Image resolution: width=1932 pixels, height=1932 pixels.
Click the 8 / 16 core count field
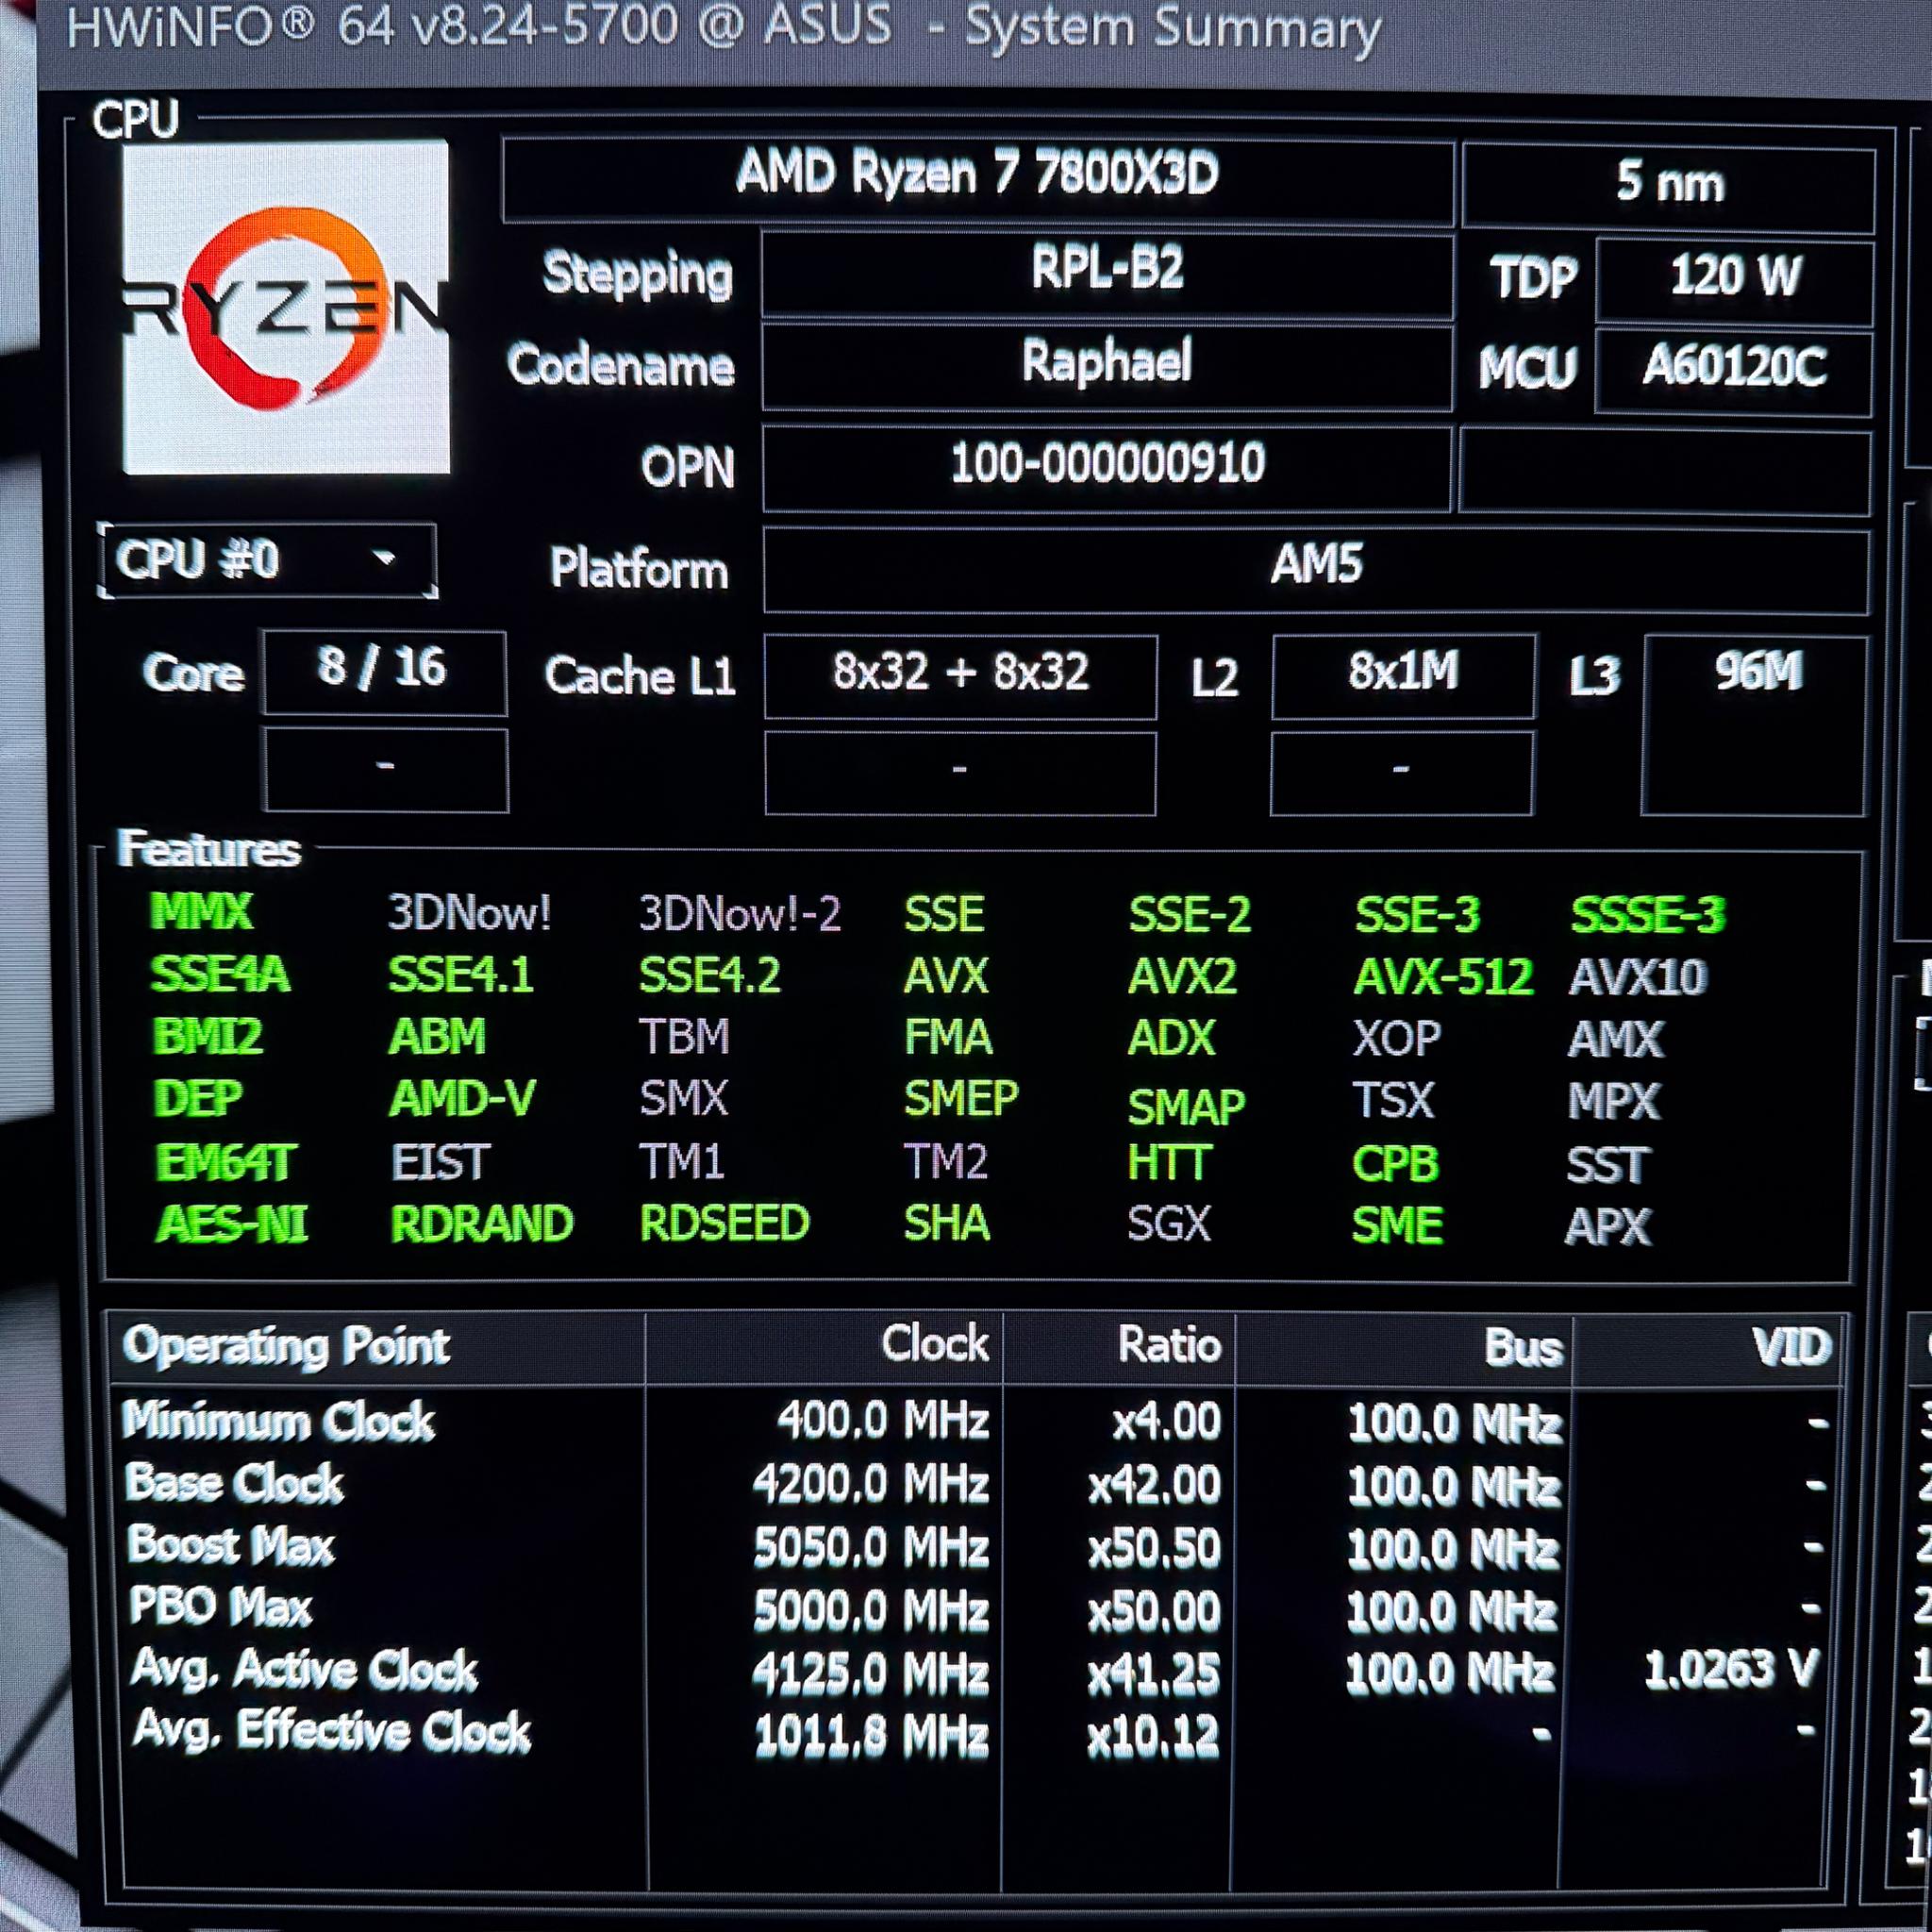pyautogui.click(x=384, y=672)
